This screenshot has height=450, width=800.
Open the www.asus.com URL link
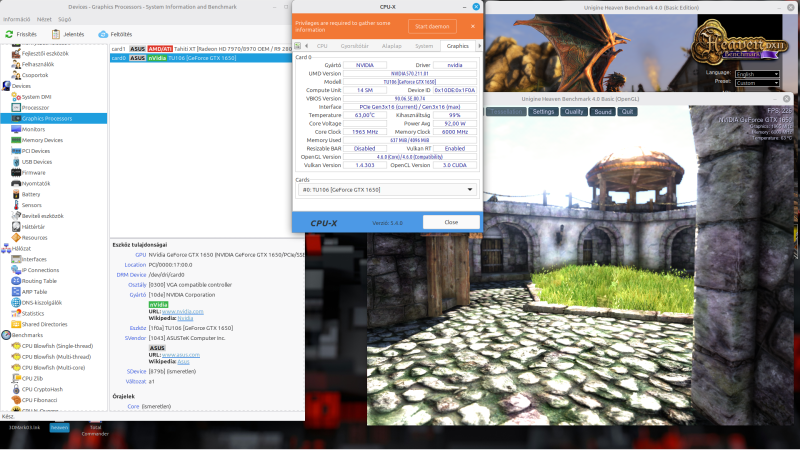coord(181,355)
